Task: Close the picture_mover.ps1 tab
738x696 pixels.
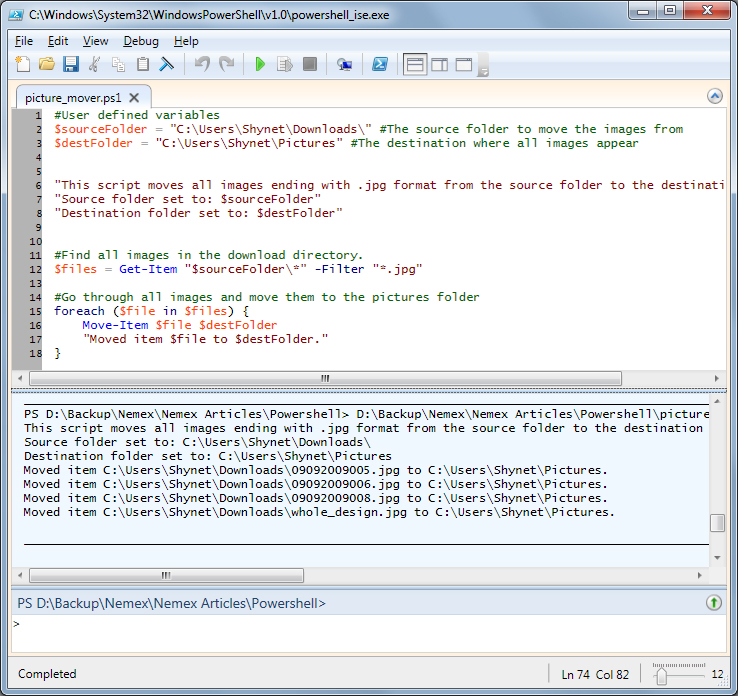Action: (135, 97)
